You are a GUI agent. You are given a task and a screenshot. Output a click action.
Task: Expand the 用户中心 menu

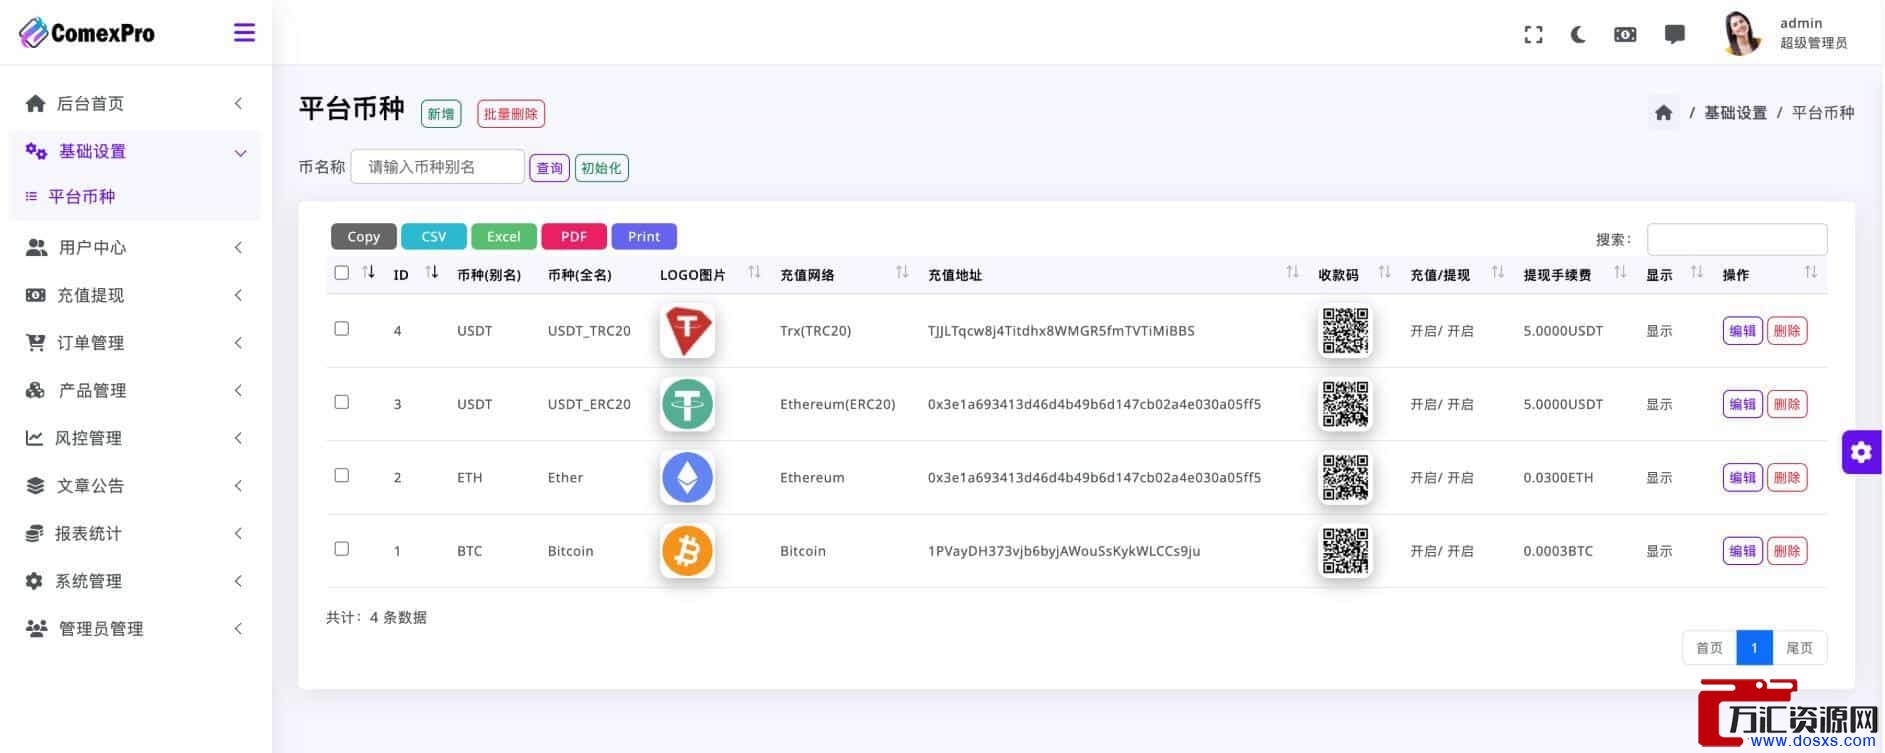point(135,248)
